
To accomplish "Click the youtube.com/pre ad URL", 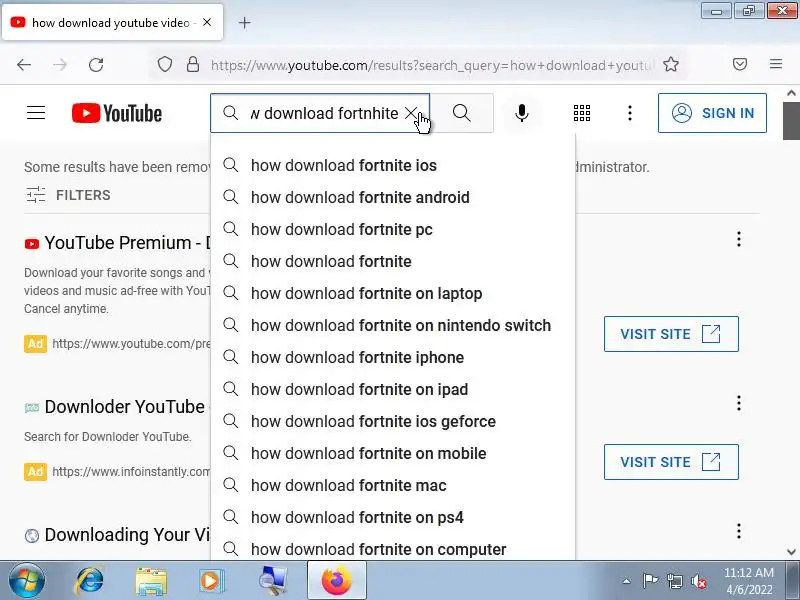I will coord(131,344).
